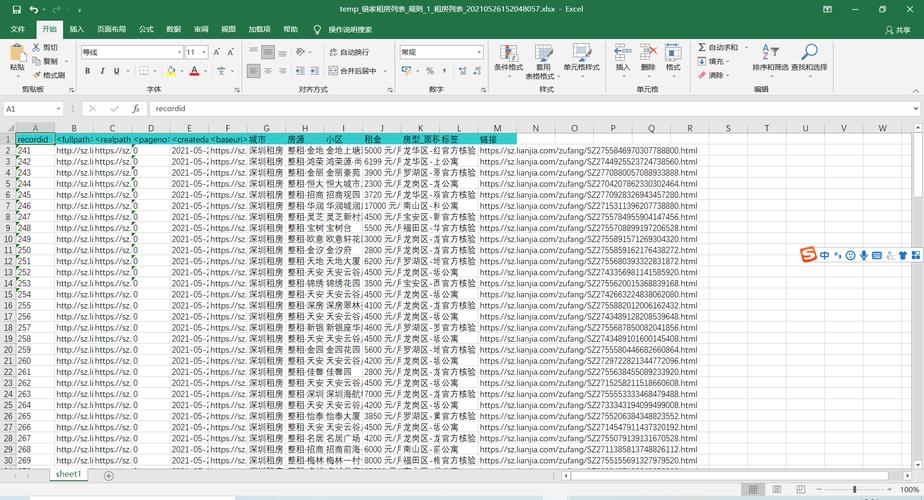Click the Paste (粘贴) clipboard icon
Viewport: 924px width, 500px height.
[17, 53]
